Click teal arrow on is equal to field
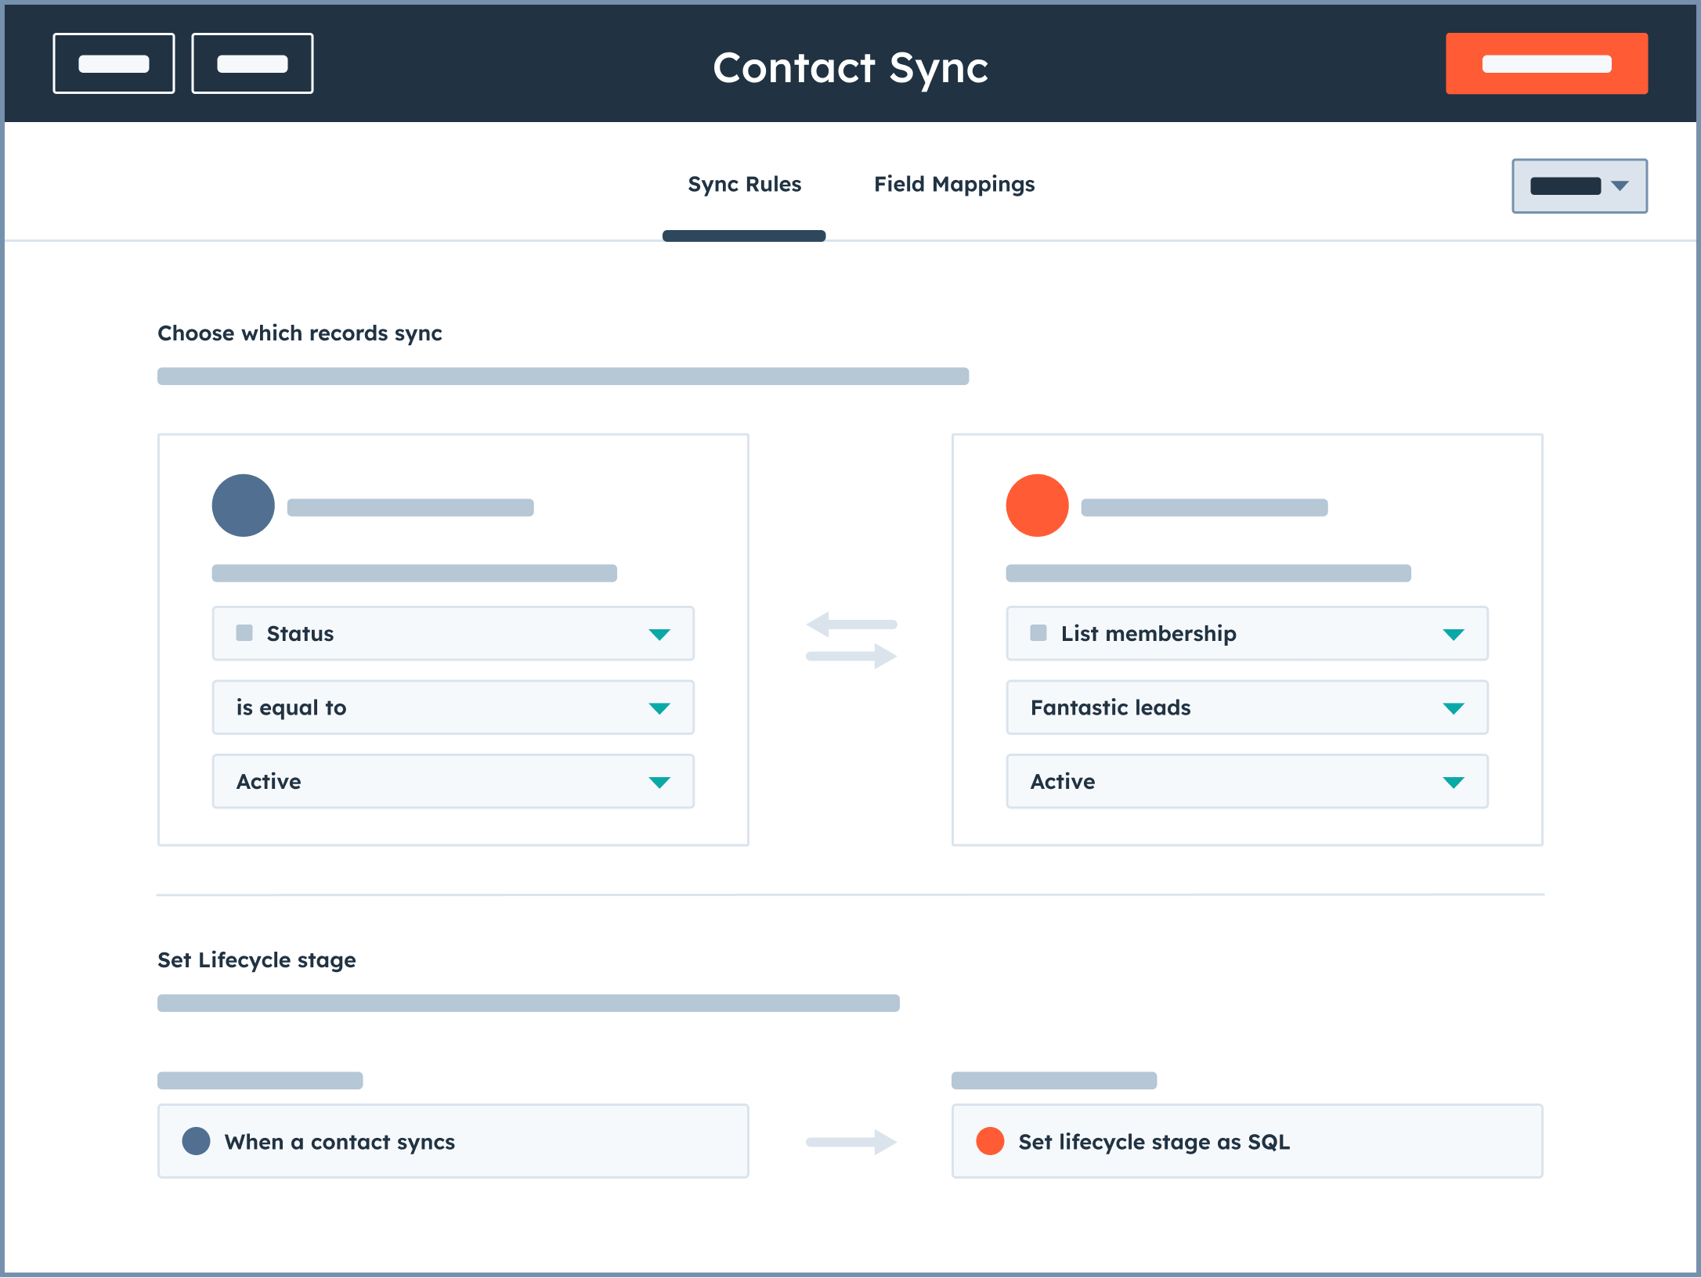Screen dimensions: 1701x1278 coord(659,708)
